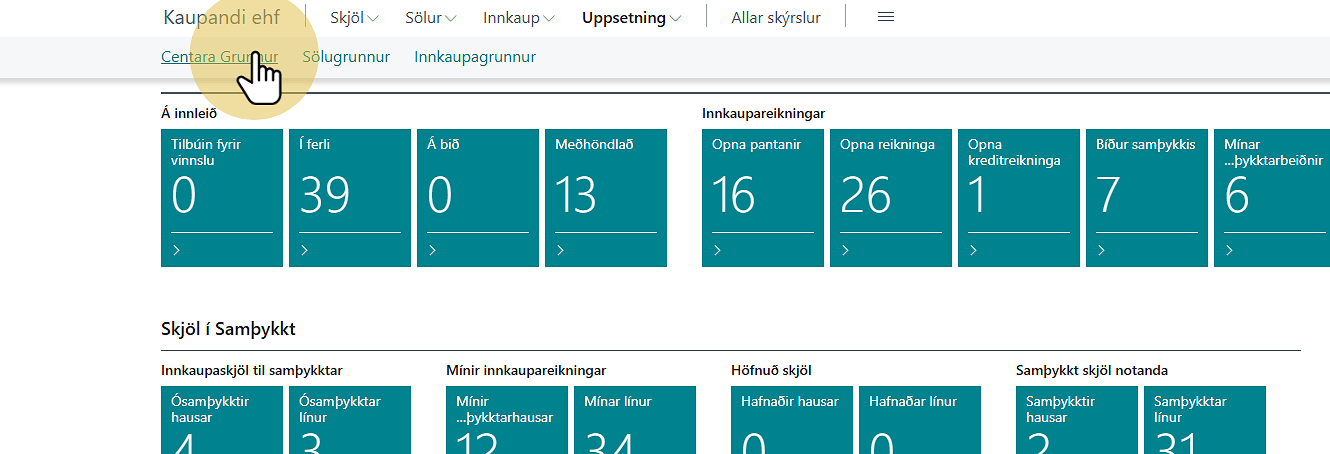Open the Opna pantanir tile
Viewport: 1330px width, 454px height.
(763, 198)
